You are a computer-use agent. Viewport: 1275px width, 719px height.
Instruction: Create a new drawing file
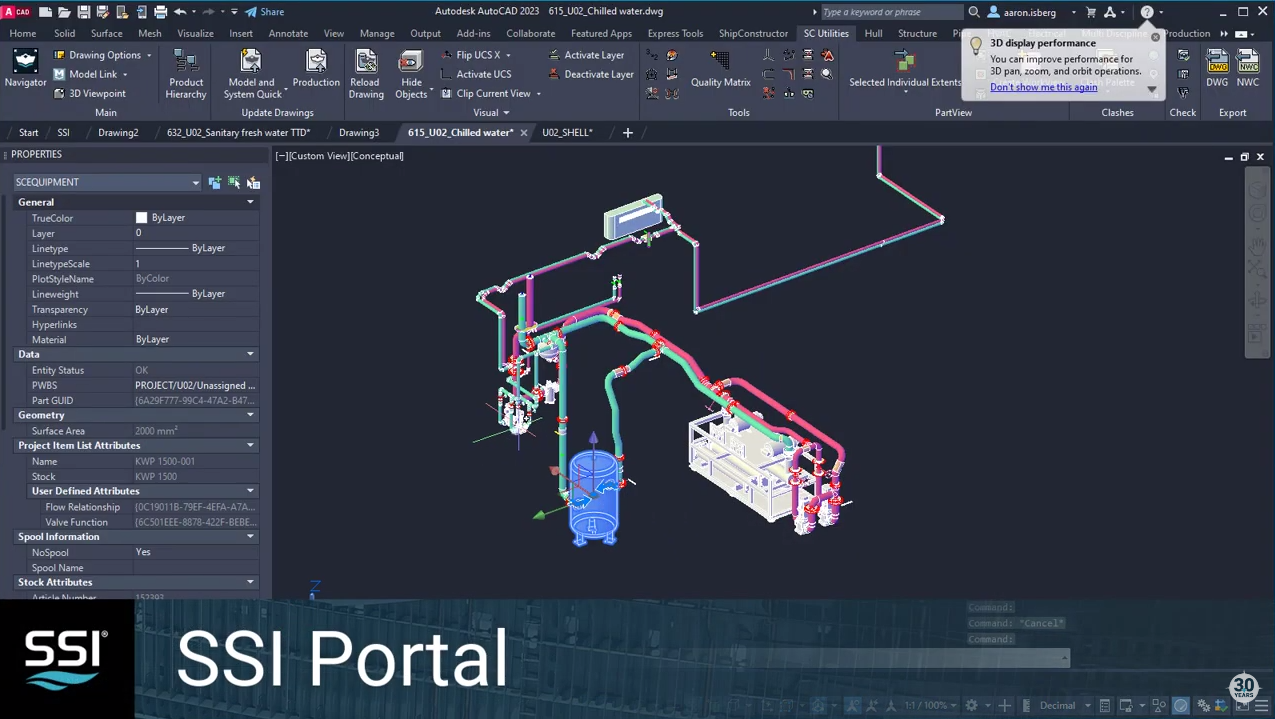pyautogui.click(x=45, y=12)
